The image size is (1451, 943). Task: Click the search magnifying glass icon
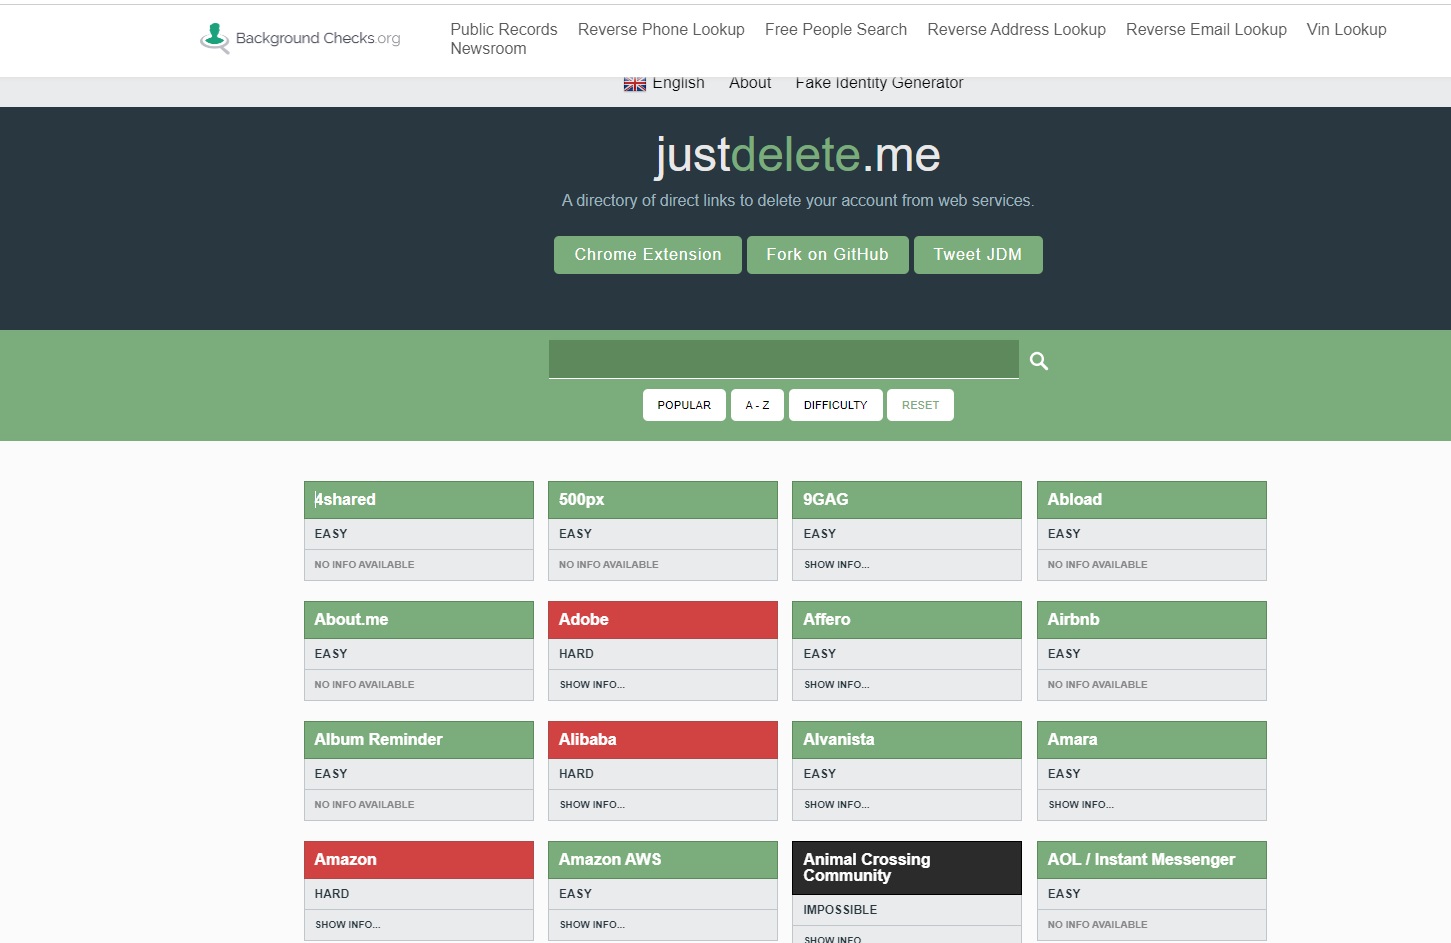pyautogui.click(x=1038, y=360)
